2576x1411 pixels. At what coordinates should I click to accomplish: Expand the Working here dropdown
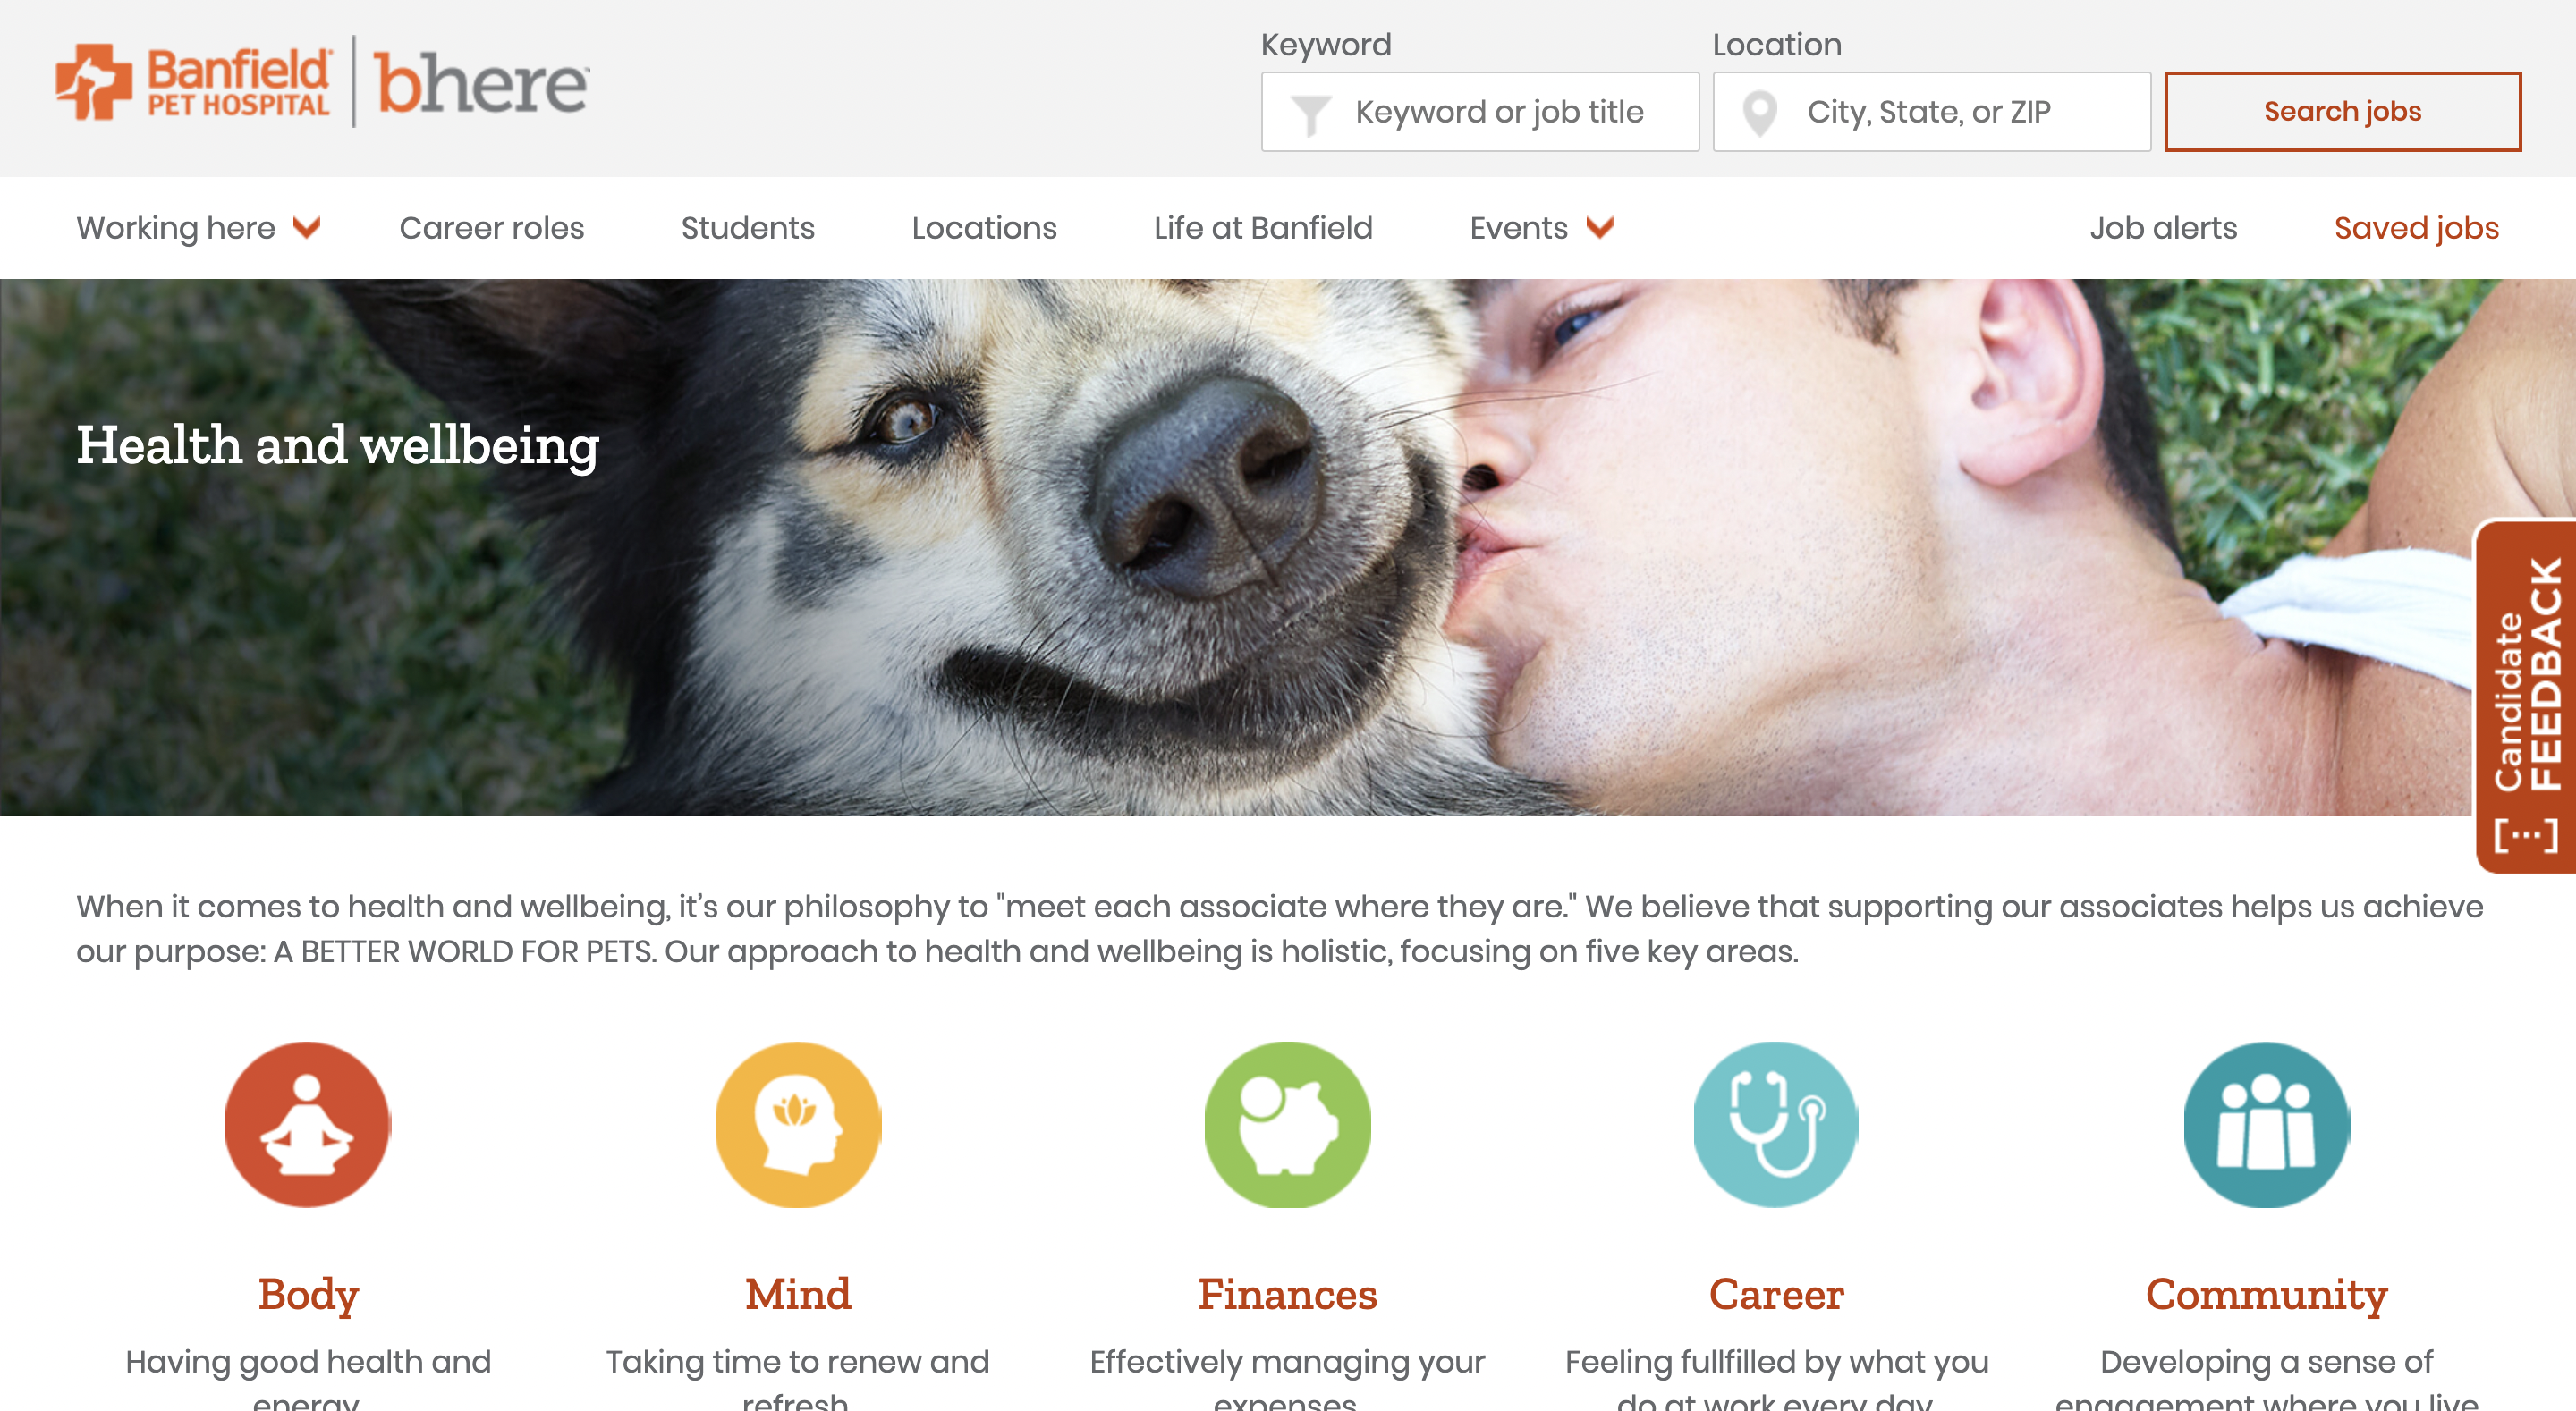(198, 228)
